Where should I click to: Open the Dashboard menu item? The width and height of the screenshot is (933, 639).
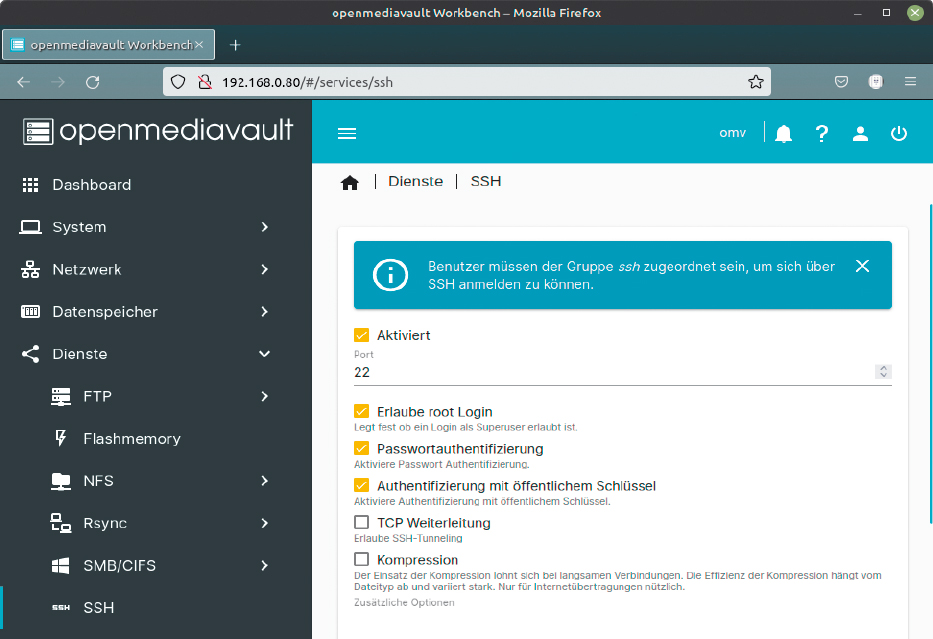(x=156, y=185)
